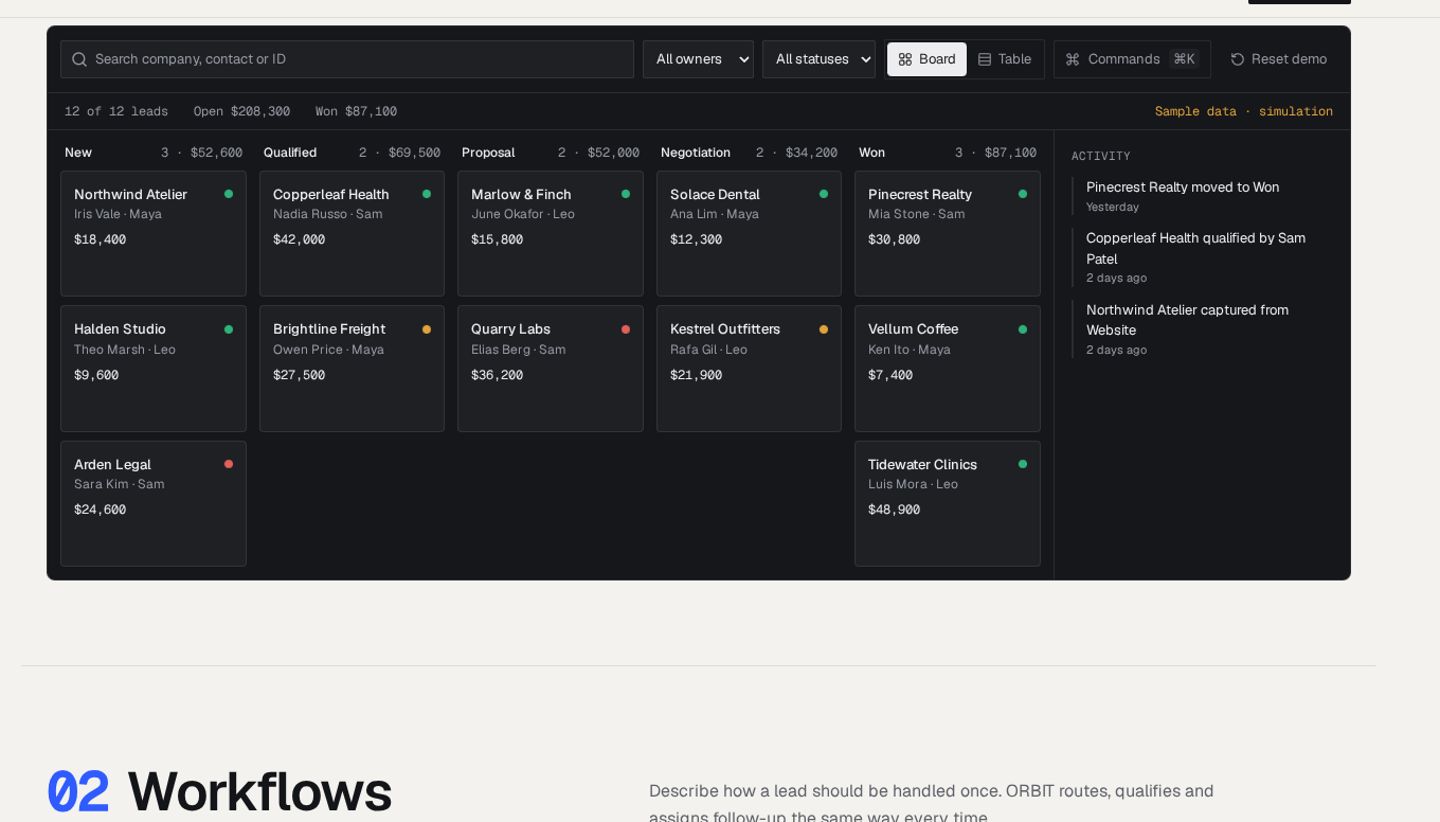Screen dimensions: 1440x822
Task: Click the green dot on Pinecrest Realty
Action: [x=1022, y=194]
